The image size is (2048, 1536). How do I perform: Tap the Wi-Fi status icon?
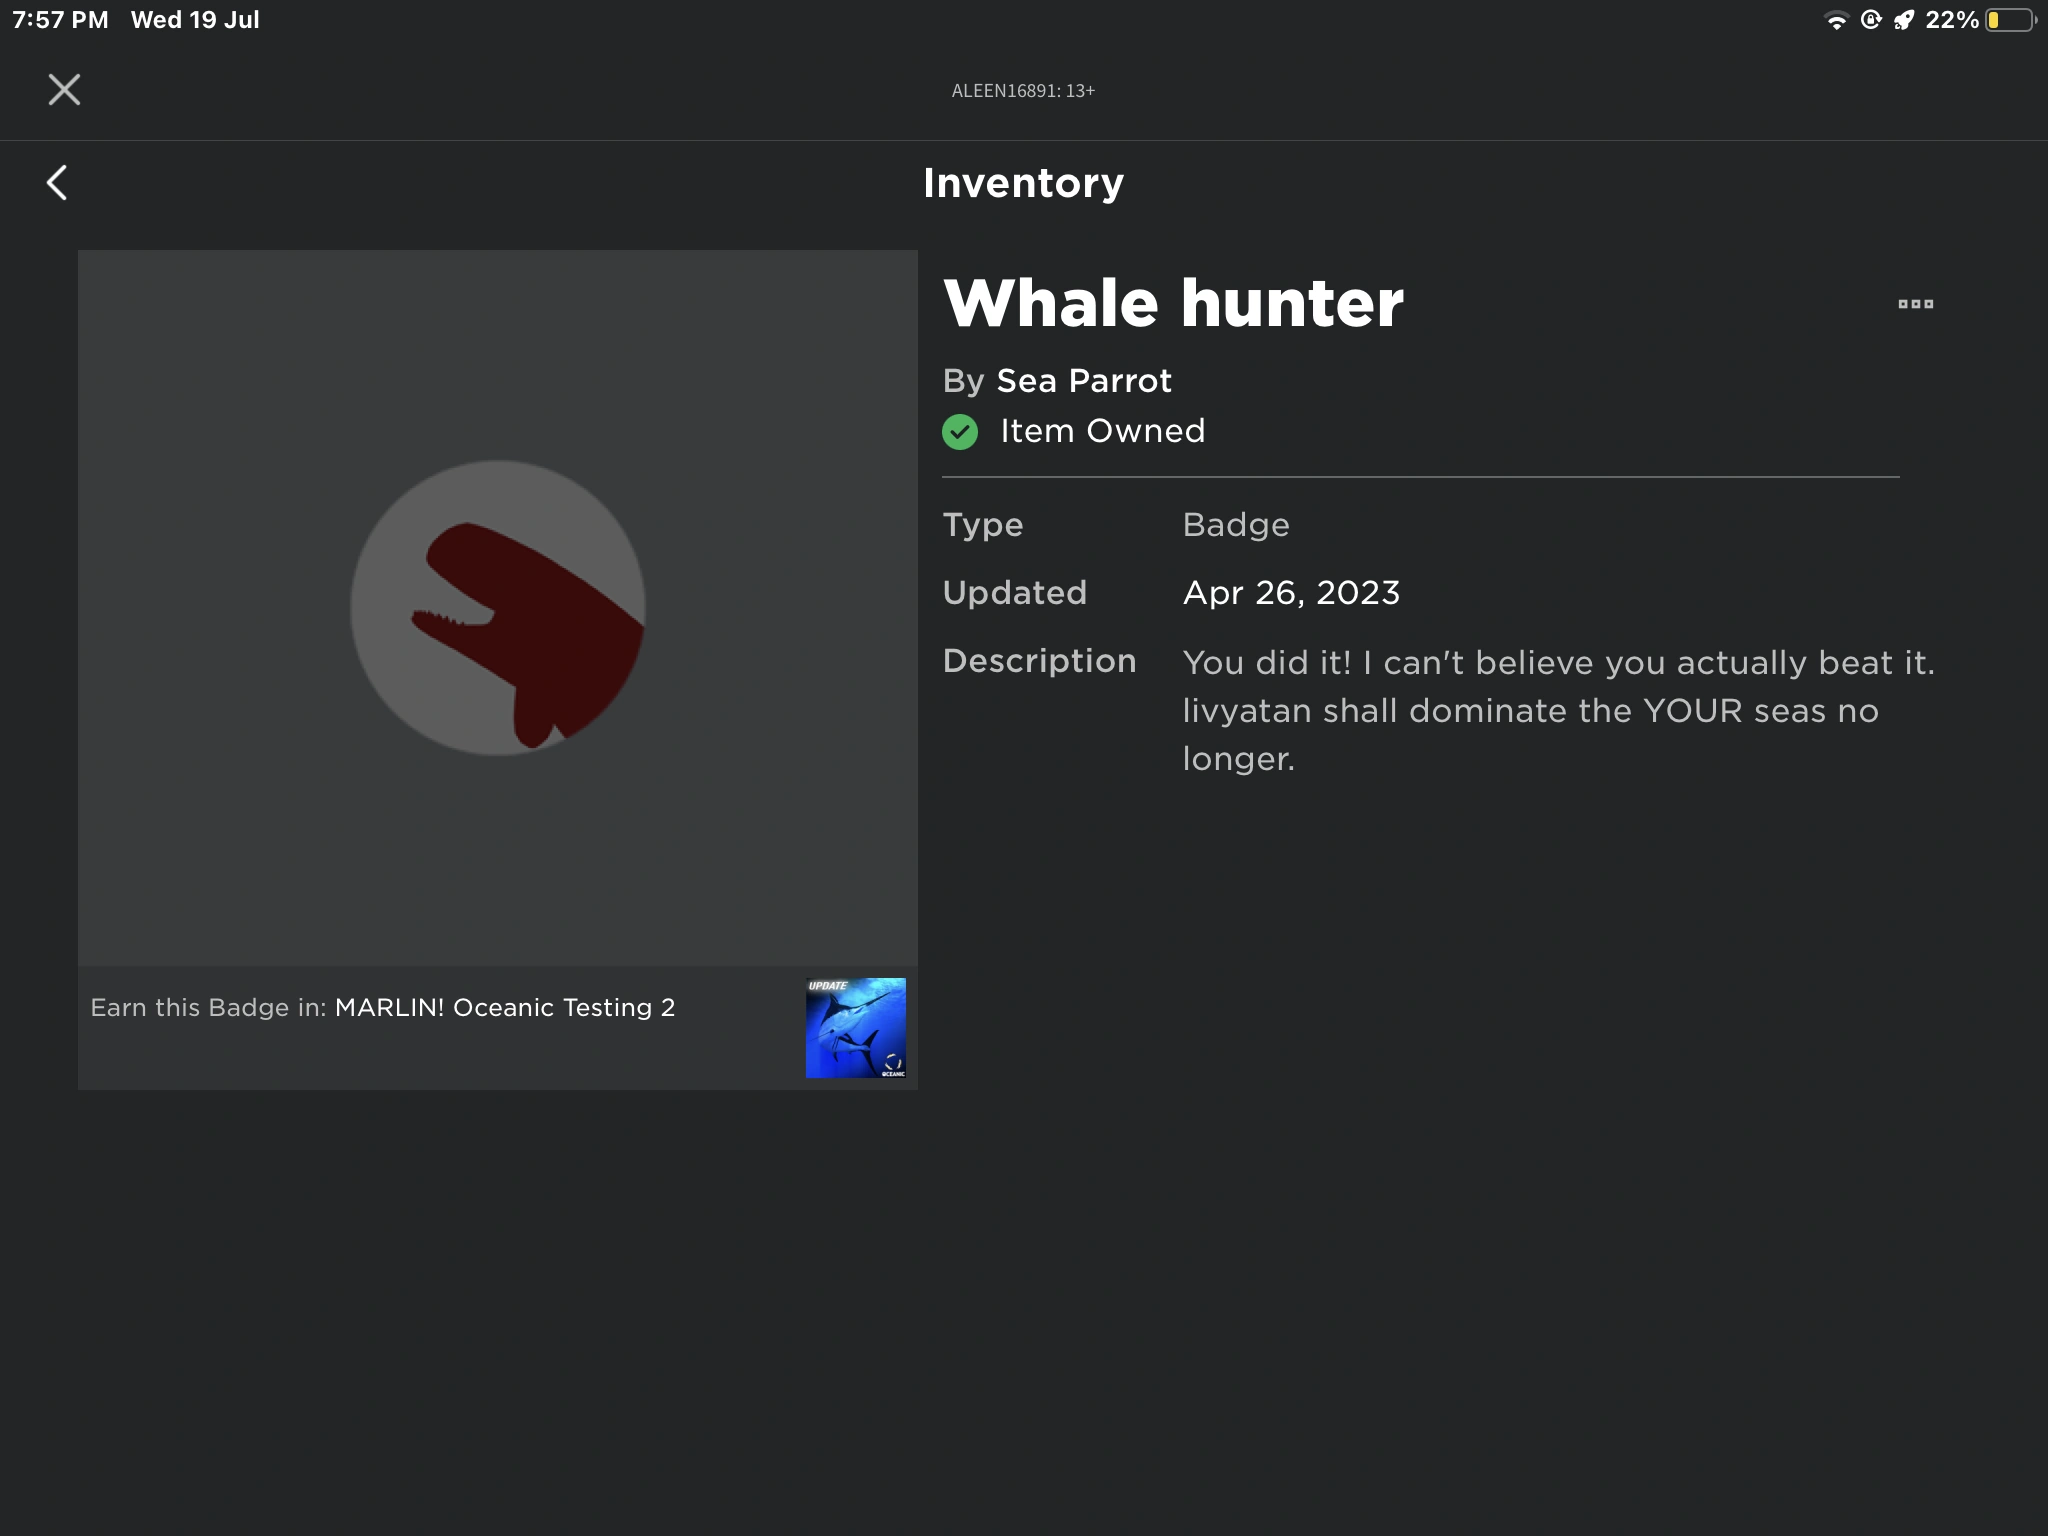tap(1836, 20)
